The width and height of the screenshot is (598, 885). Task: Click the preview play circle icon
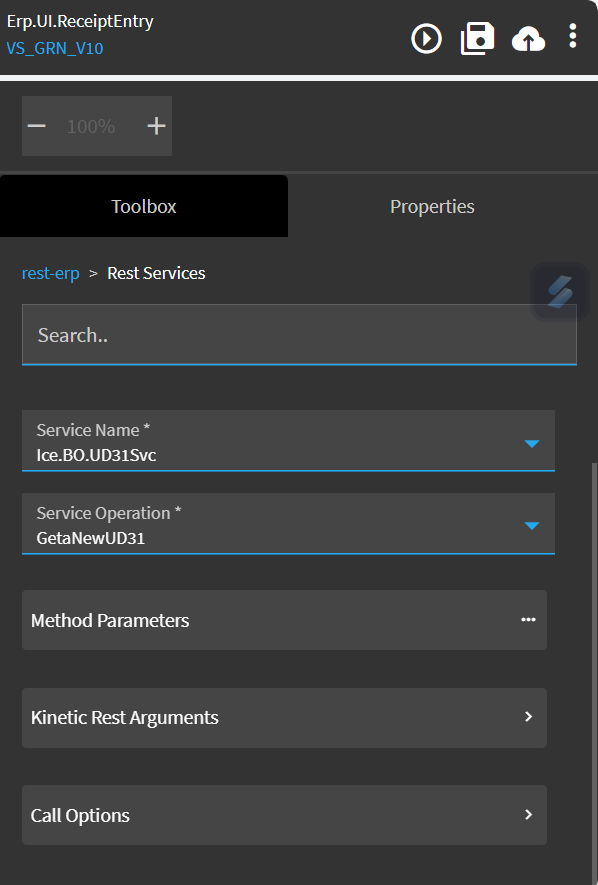(x=426, y=39)
